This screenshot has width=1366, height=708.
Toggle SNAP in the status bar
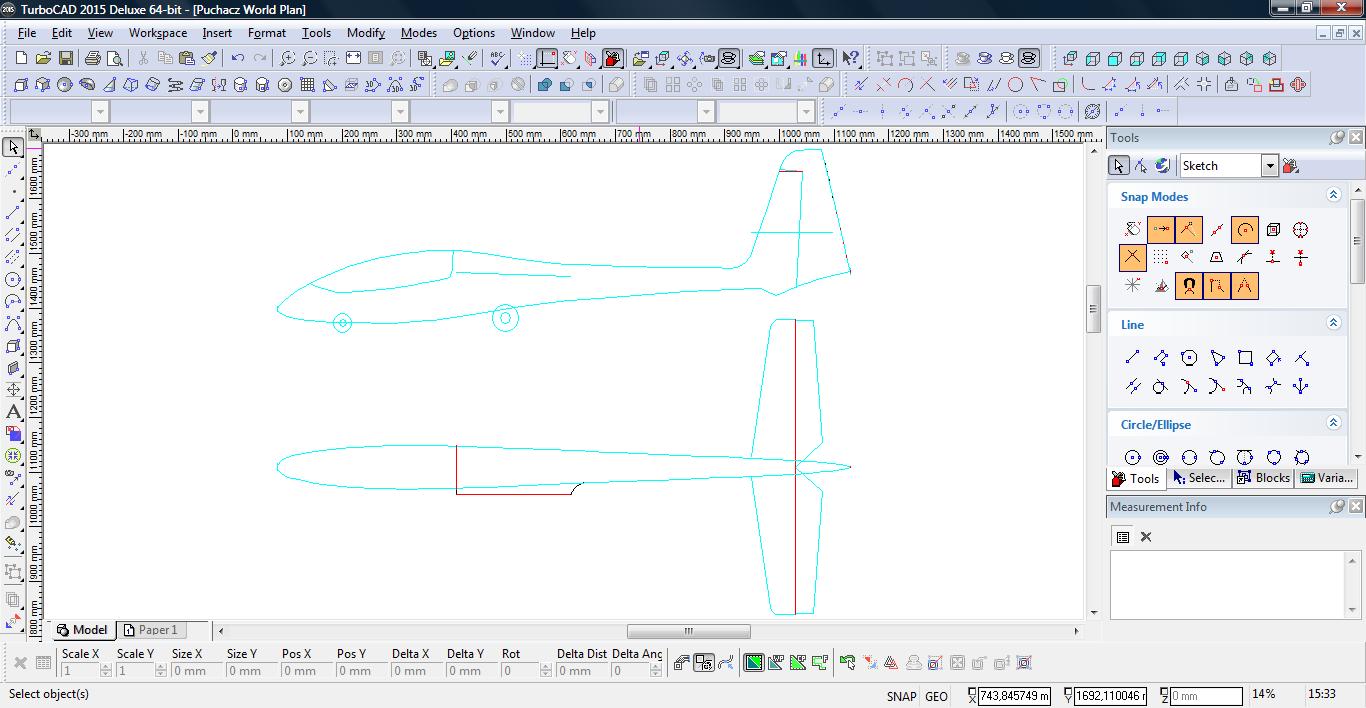900,696
